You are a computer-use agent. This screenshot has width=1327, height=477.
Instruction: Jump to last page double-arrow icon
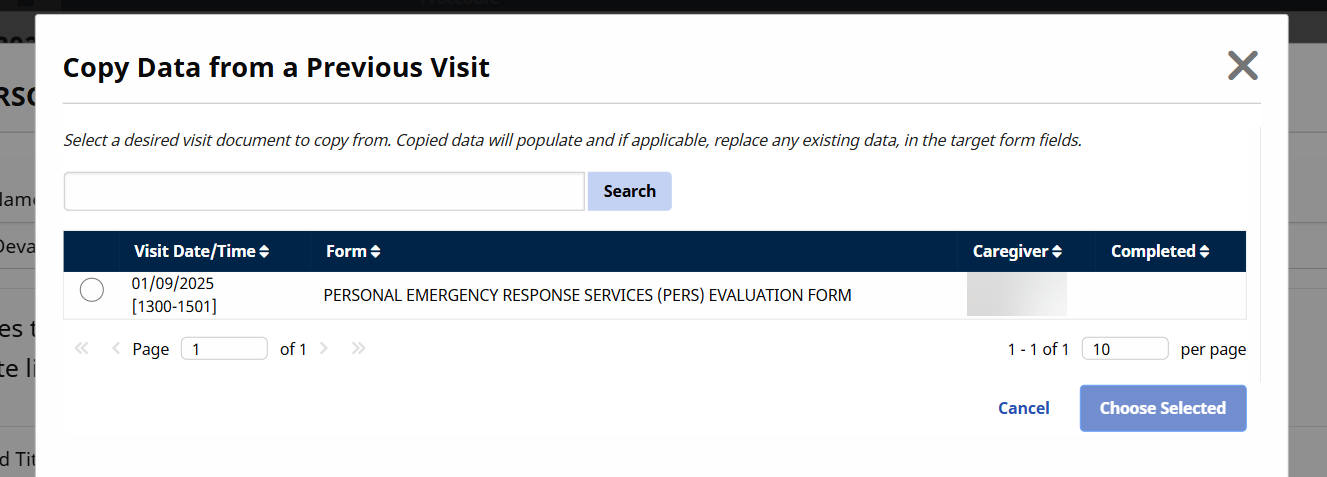pyautogui.click(x=358, y=349)
